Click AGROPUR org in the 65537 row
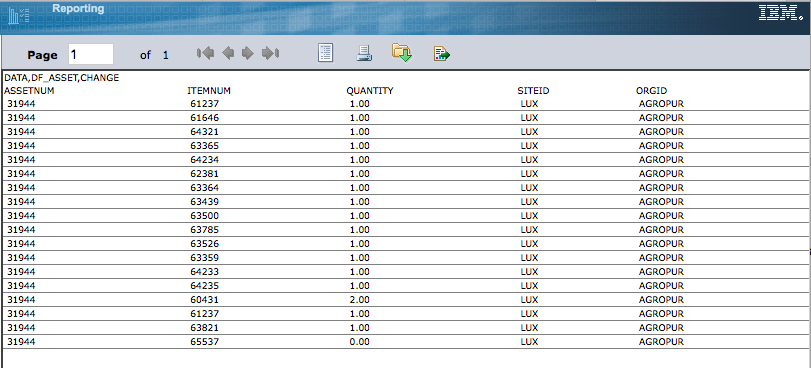Viewport: 811px width, 368px height. pyautogui.click(x=661, y=342)
